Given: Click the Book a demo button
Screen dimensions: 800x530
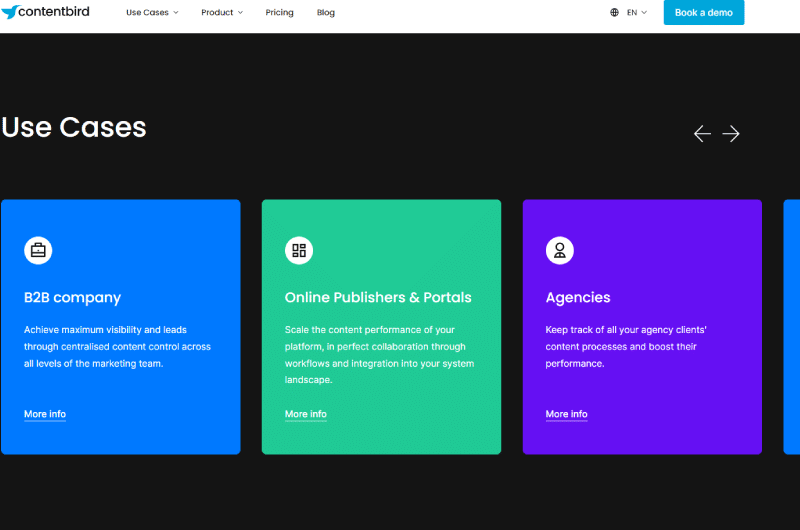Looking at the screenshot, I should [704, 13].
